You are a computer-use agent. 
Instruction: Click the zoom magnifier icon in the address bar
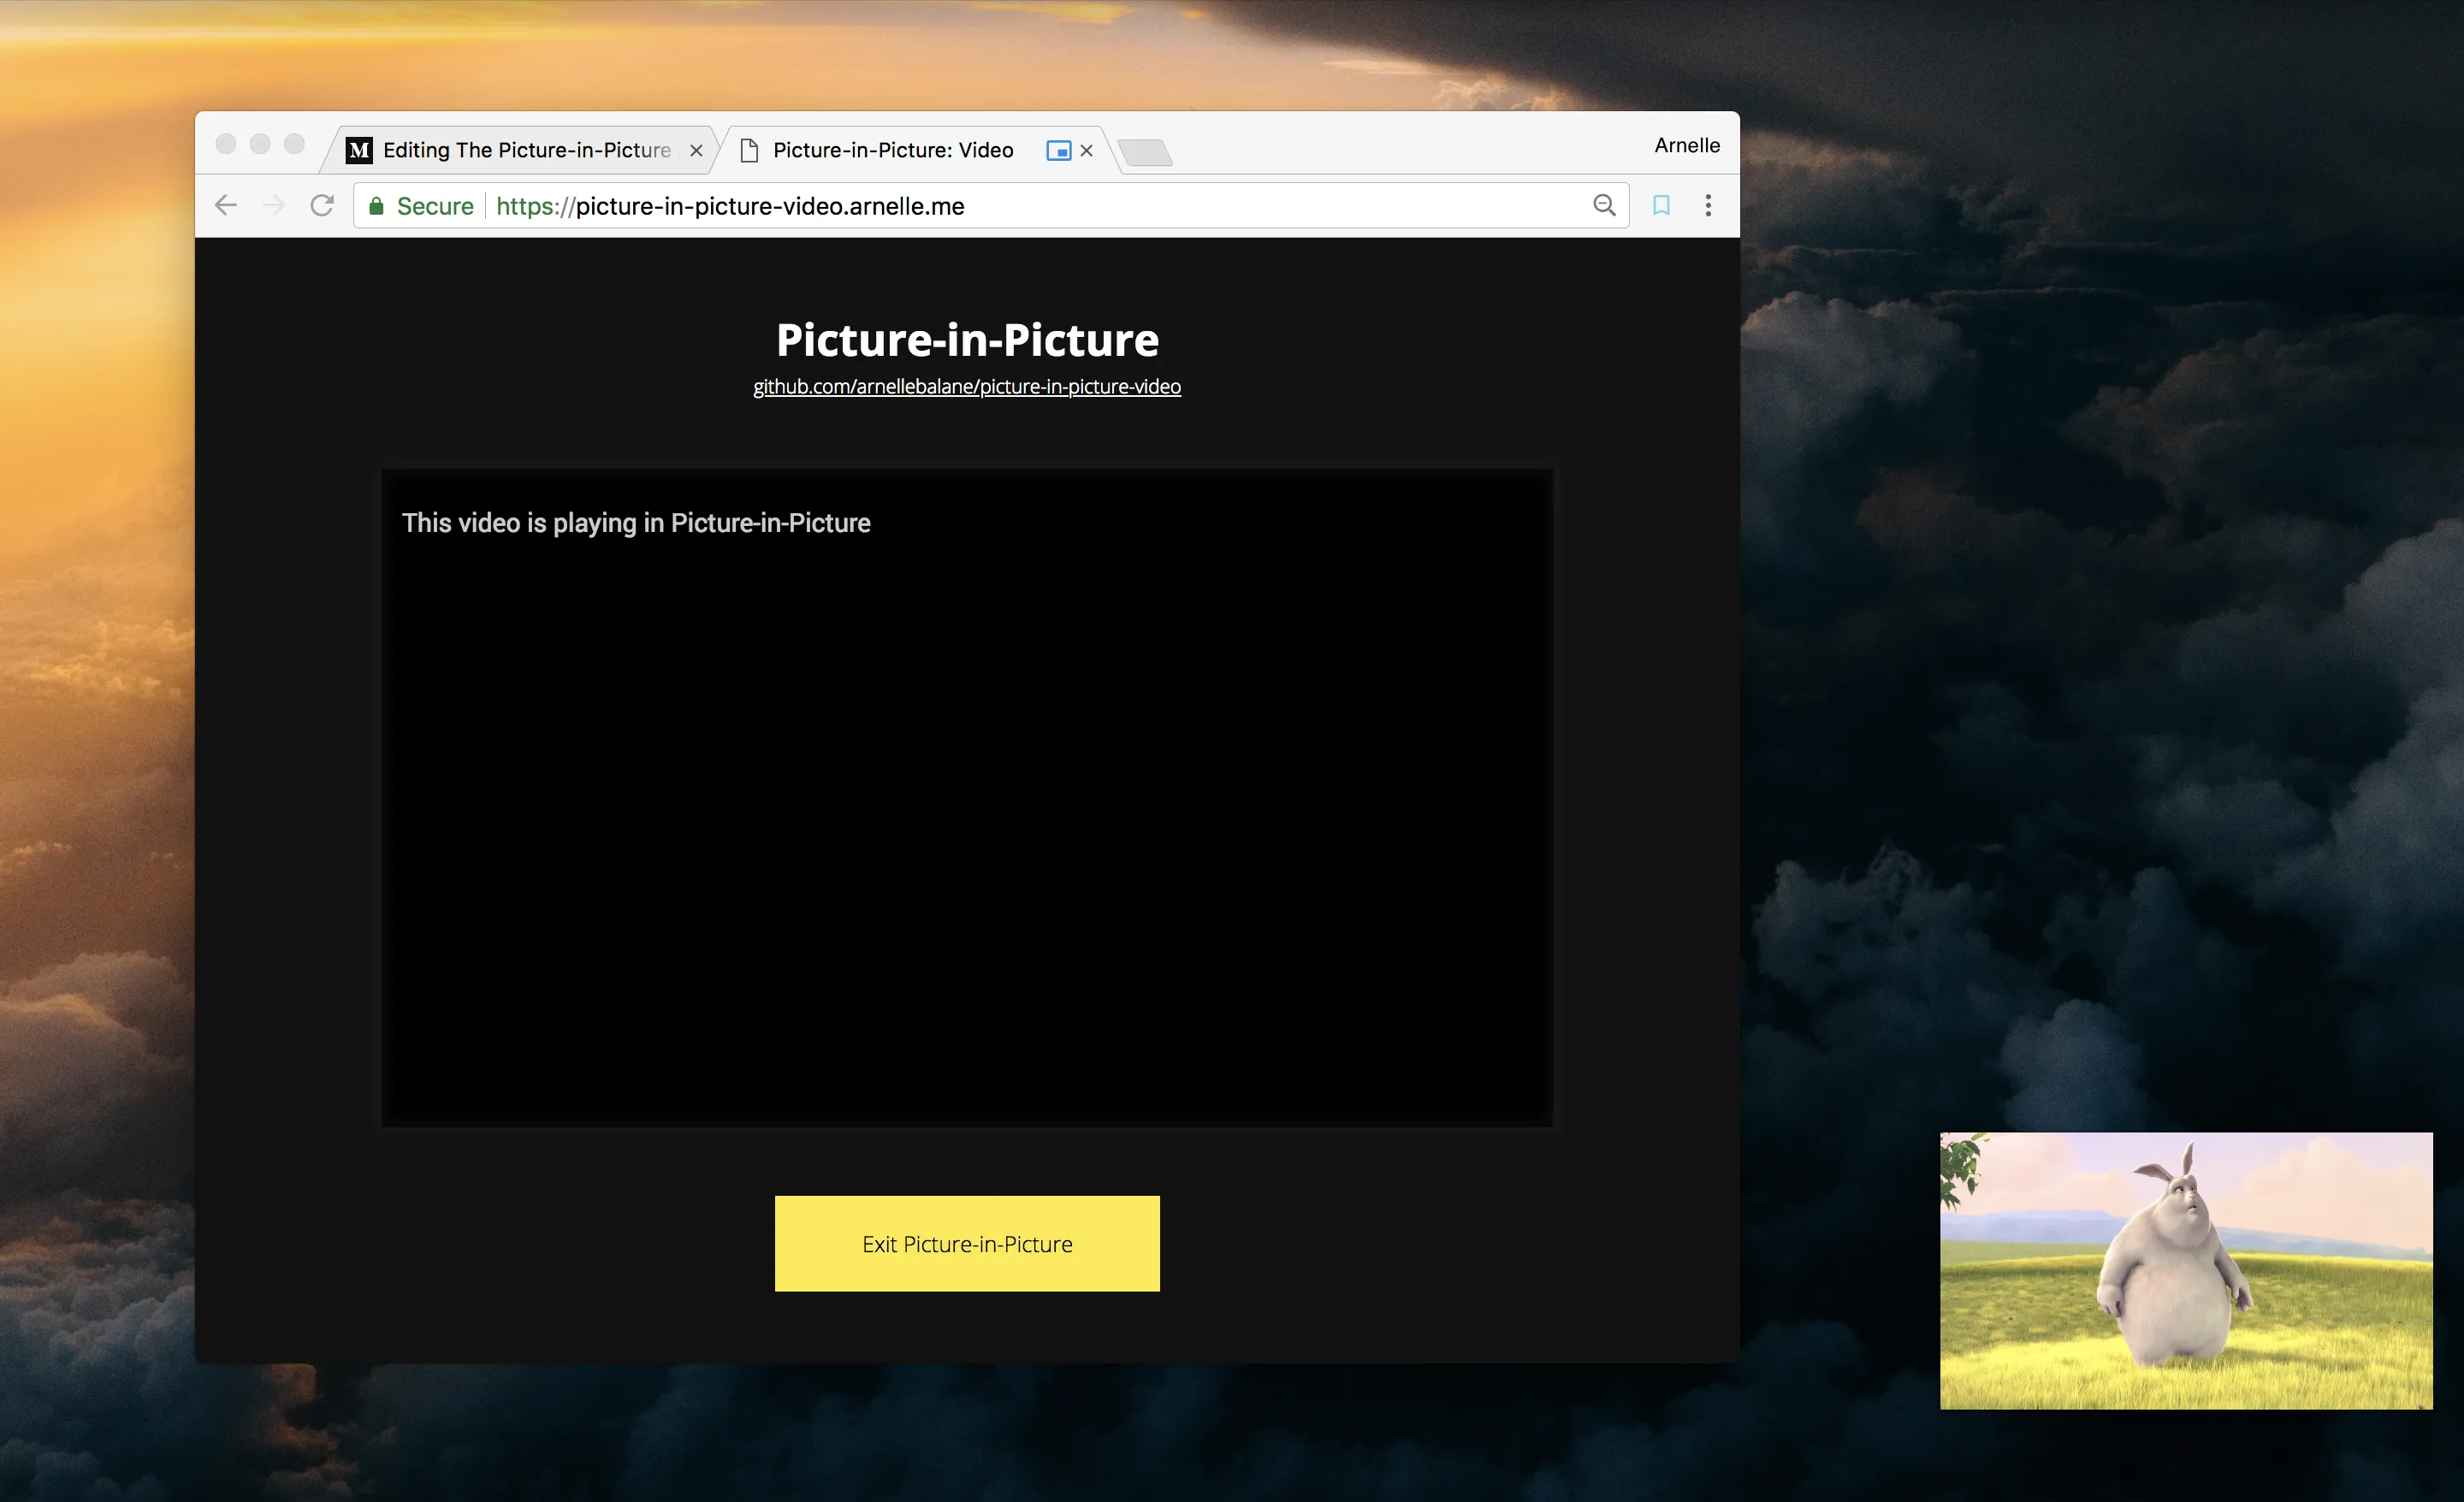(1604, 205)
